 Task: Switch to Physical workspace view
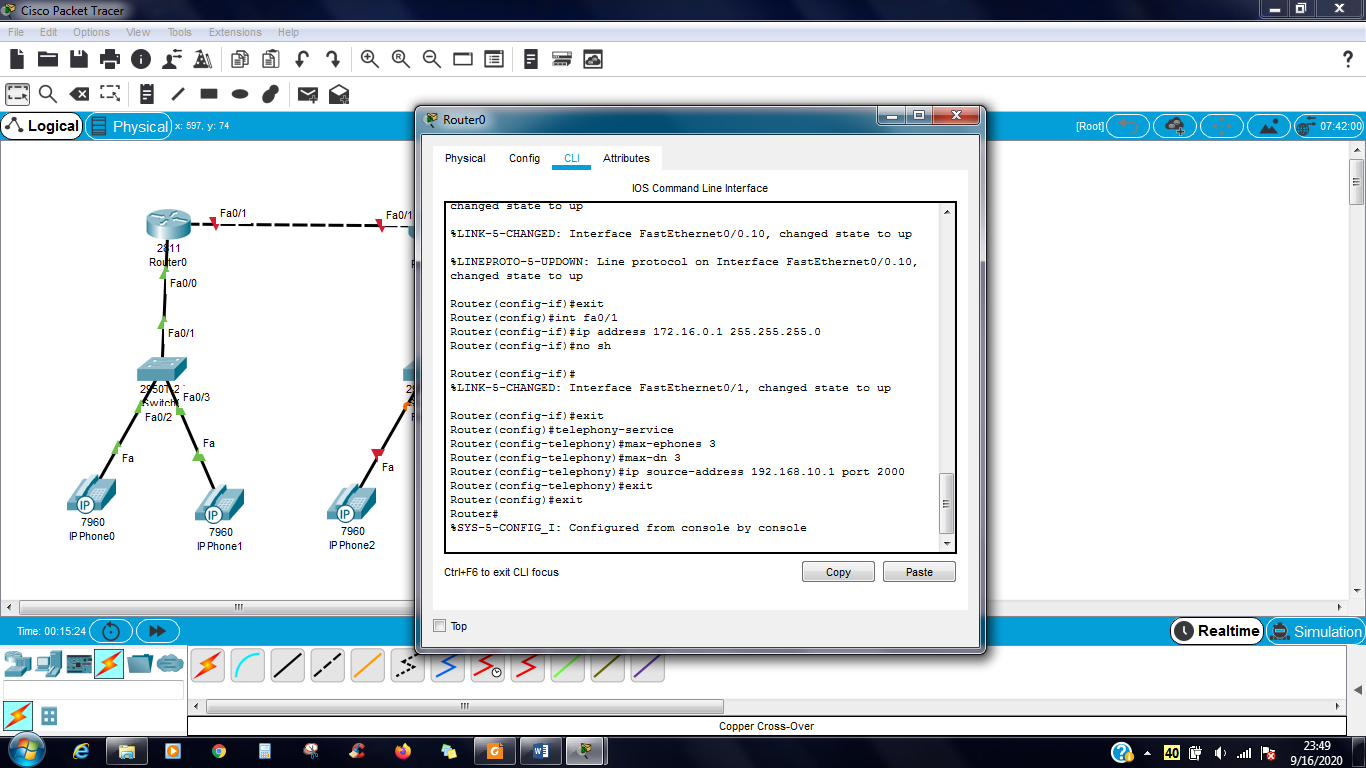tap(129, 126)
